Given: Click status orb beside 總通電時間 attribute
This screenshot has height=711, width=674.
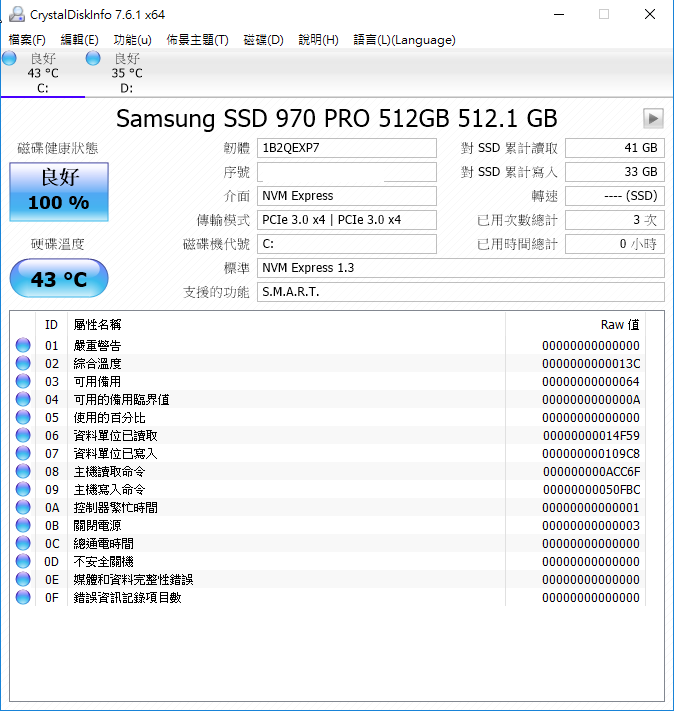Looking at the screenshot, I should (x=23, y=544).
